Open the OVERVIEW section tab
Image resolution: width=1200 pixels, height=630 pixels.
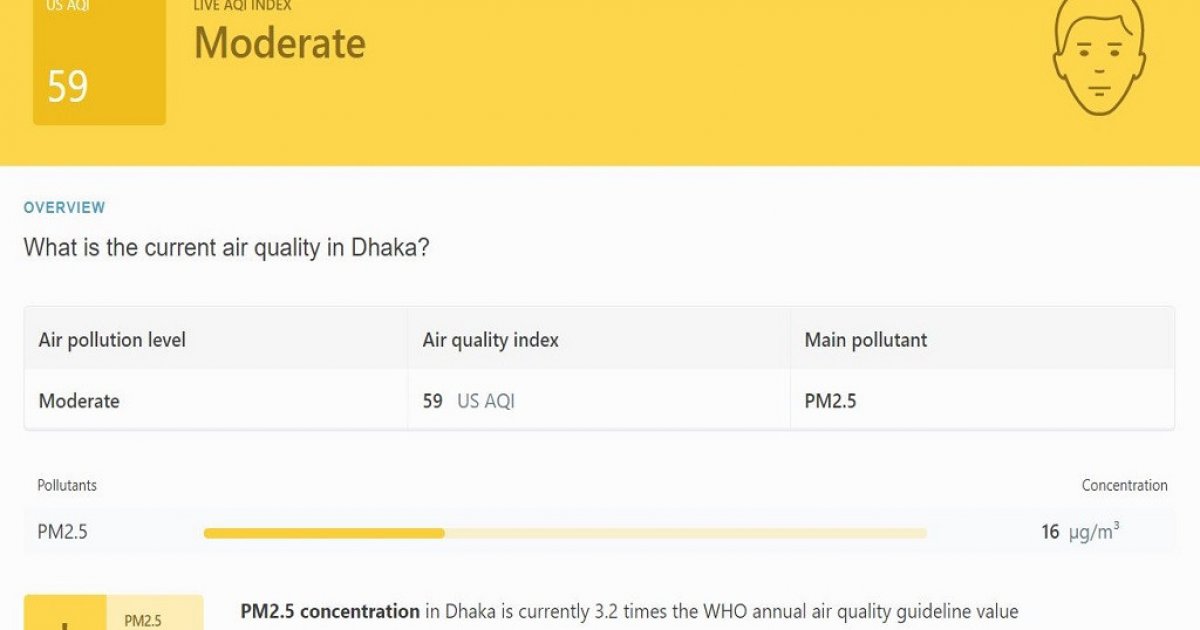click(64, 207)
